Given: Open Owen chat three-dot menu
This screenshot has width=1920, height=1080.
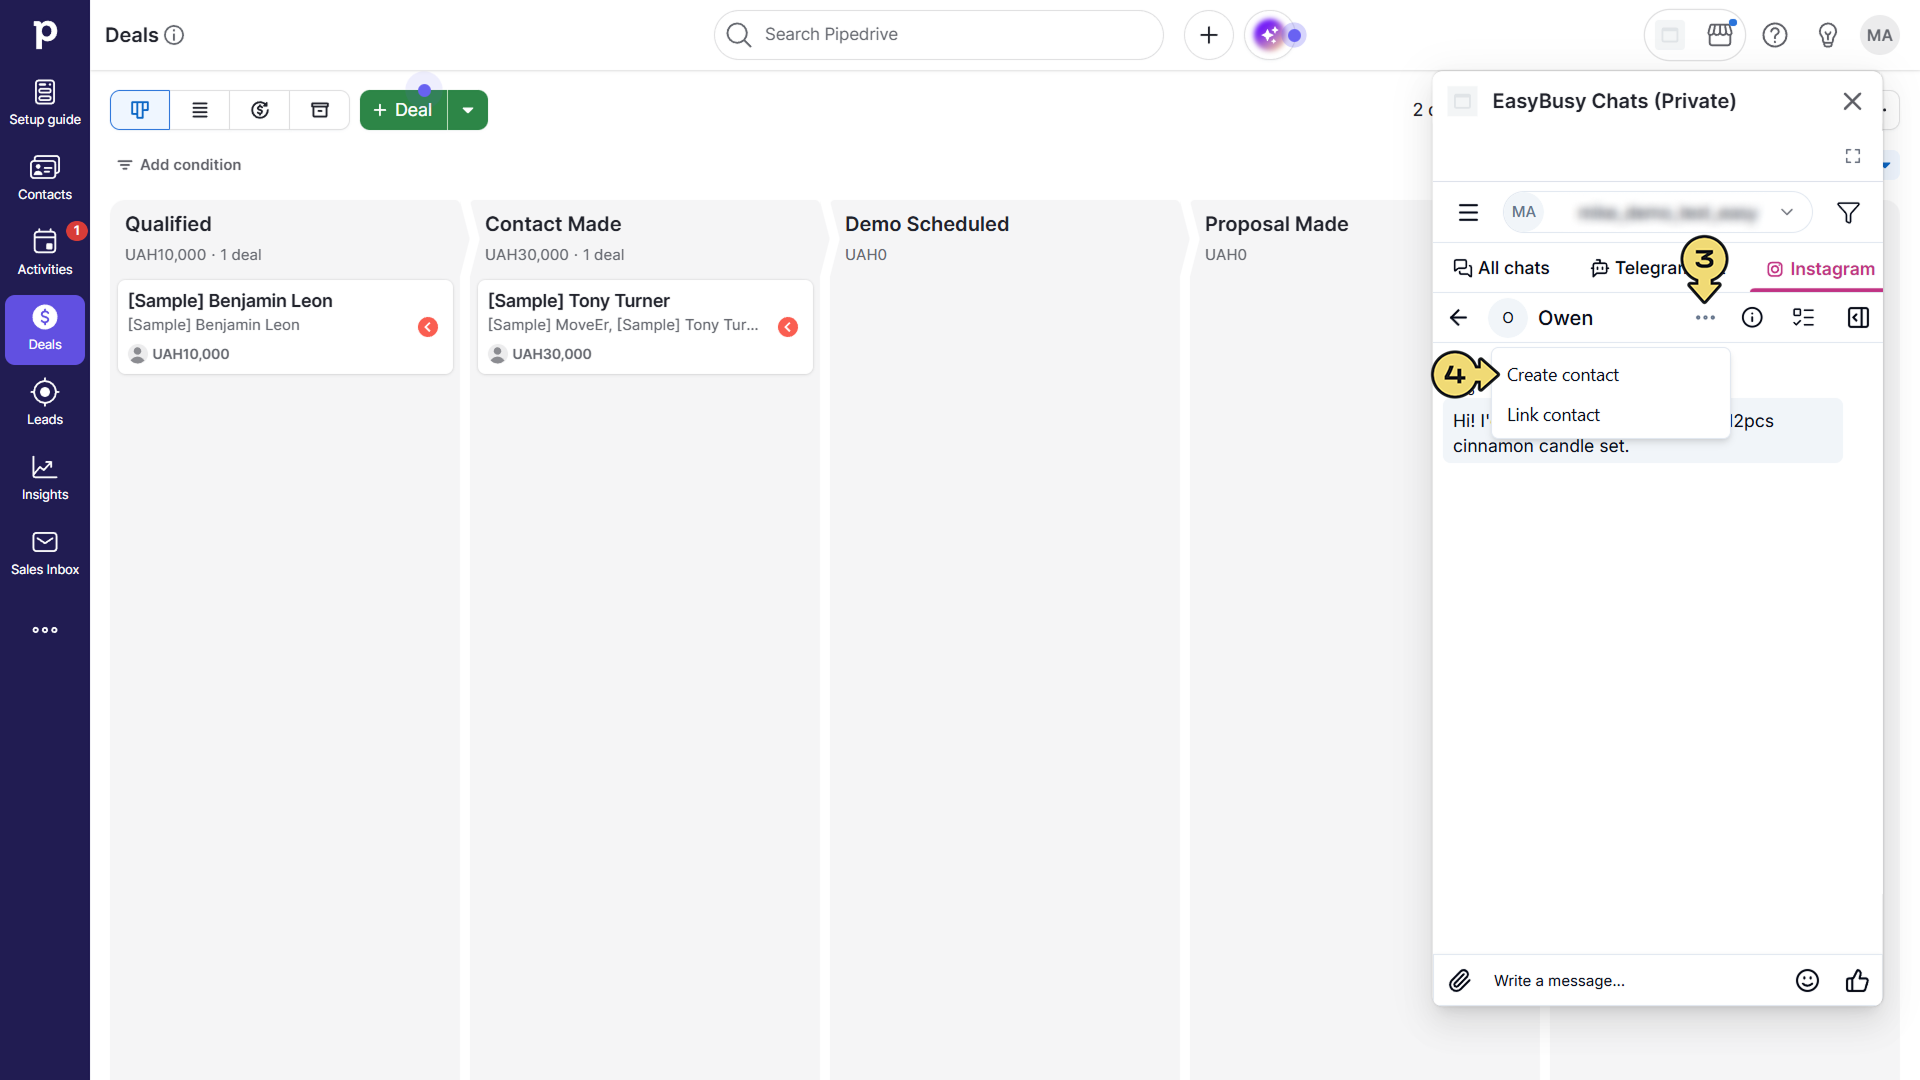Looking at the screenshot, I should pos(1705,318).
